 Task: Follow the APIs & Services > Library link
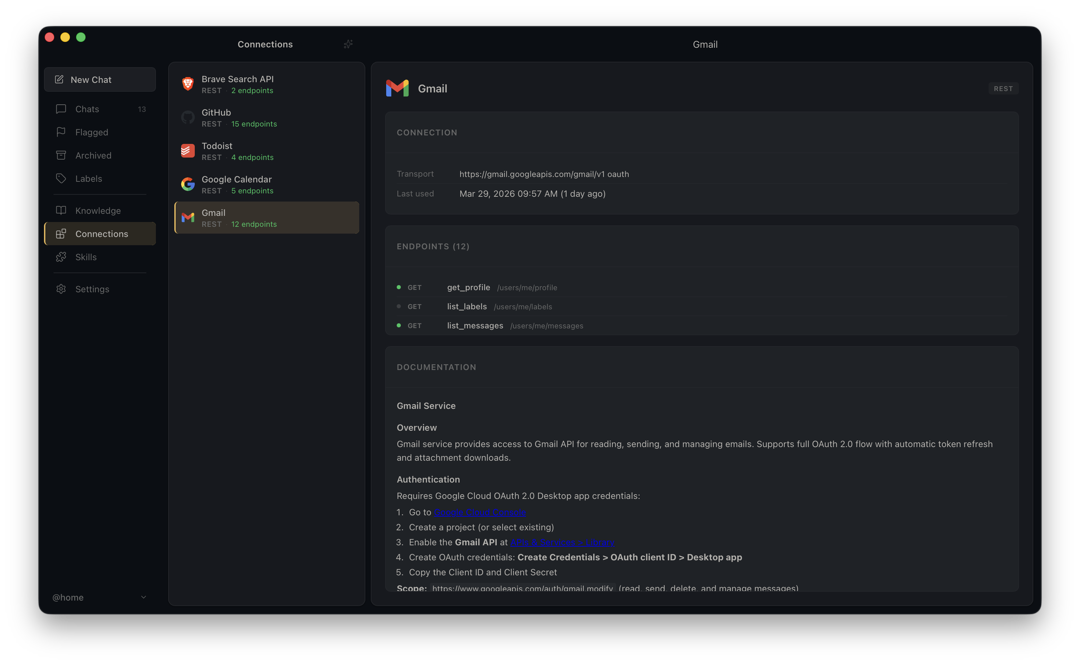562,542
